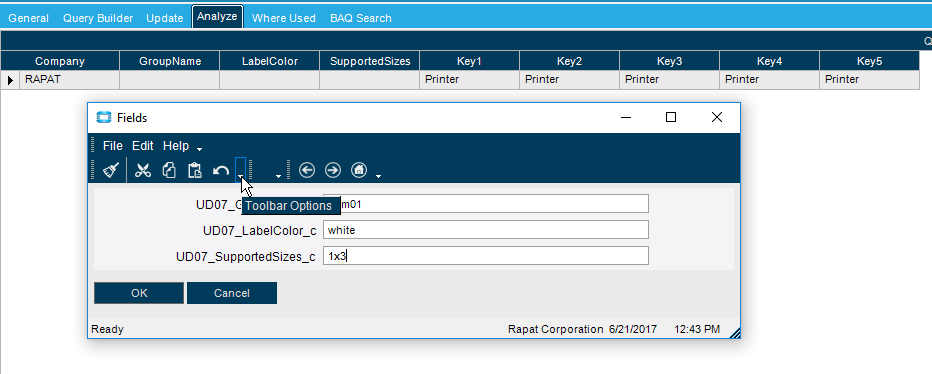Screen dimensions: 932x374
Task: Open the File menu
Action: click(112, 146)
